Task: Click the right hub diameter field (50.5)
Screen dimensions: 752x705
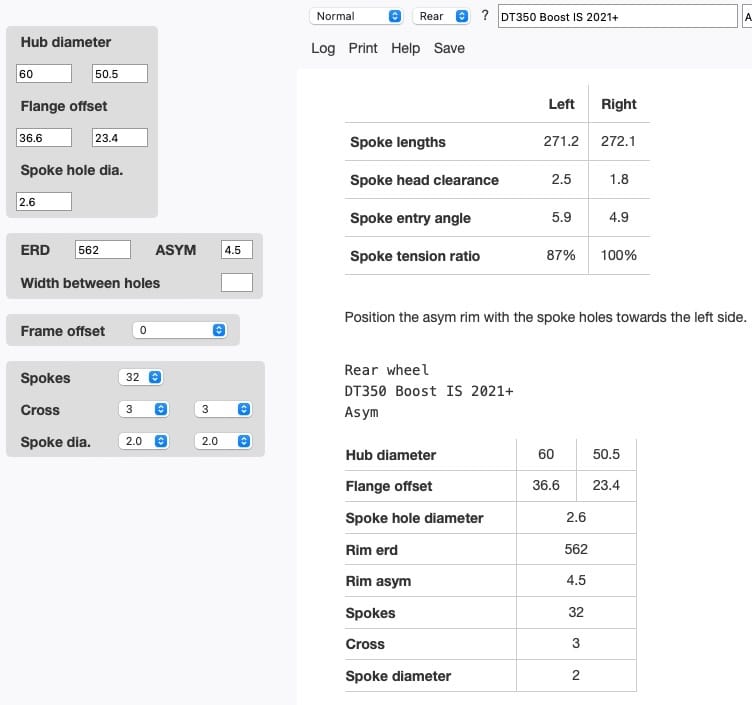Action: 119,74
